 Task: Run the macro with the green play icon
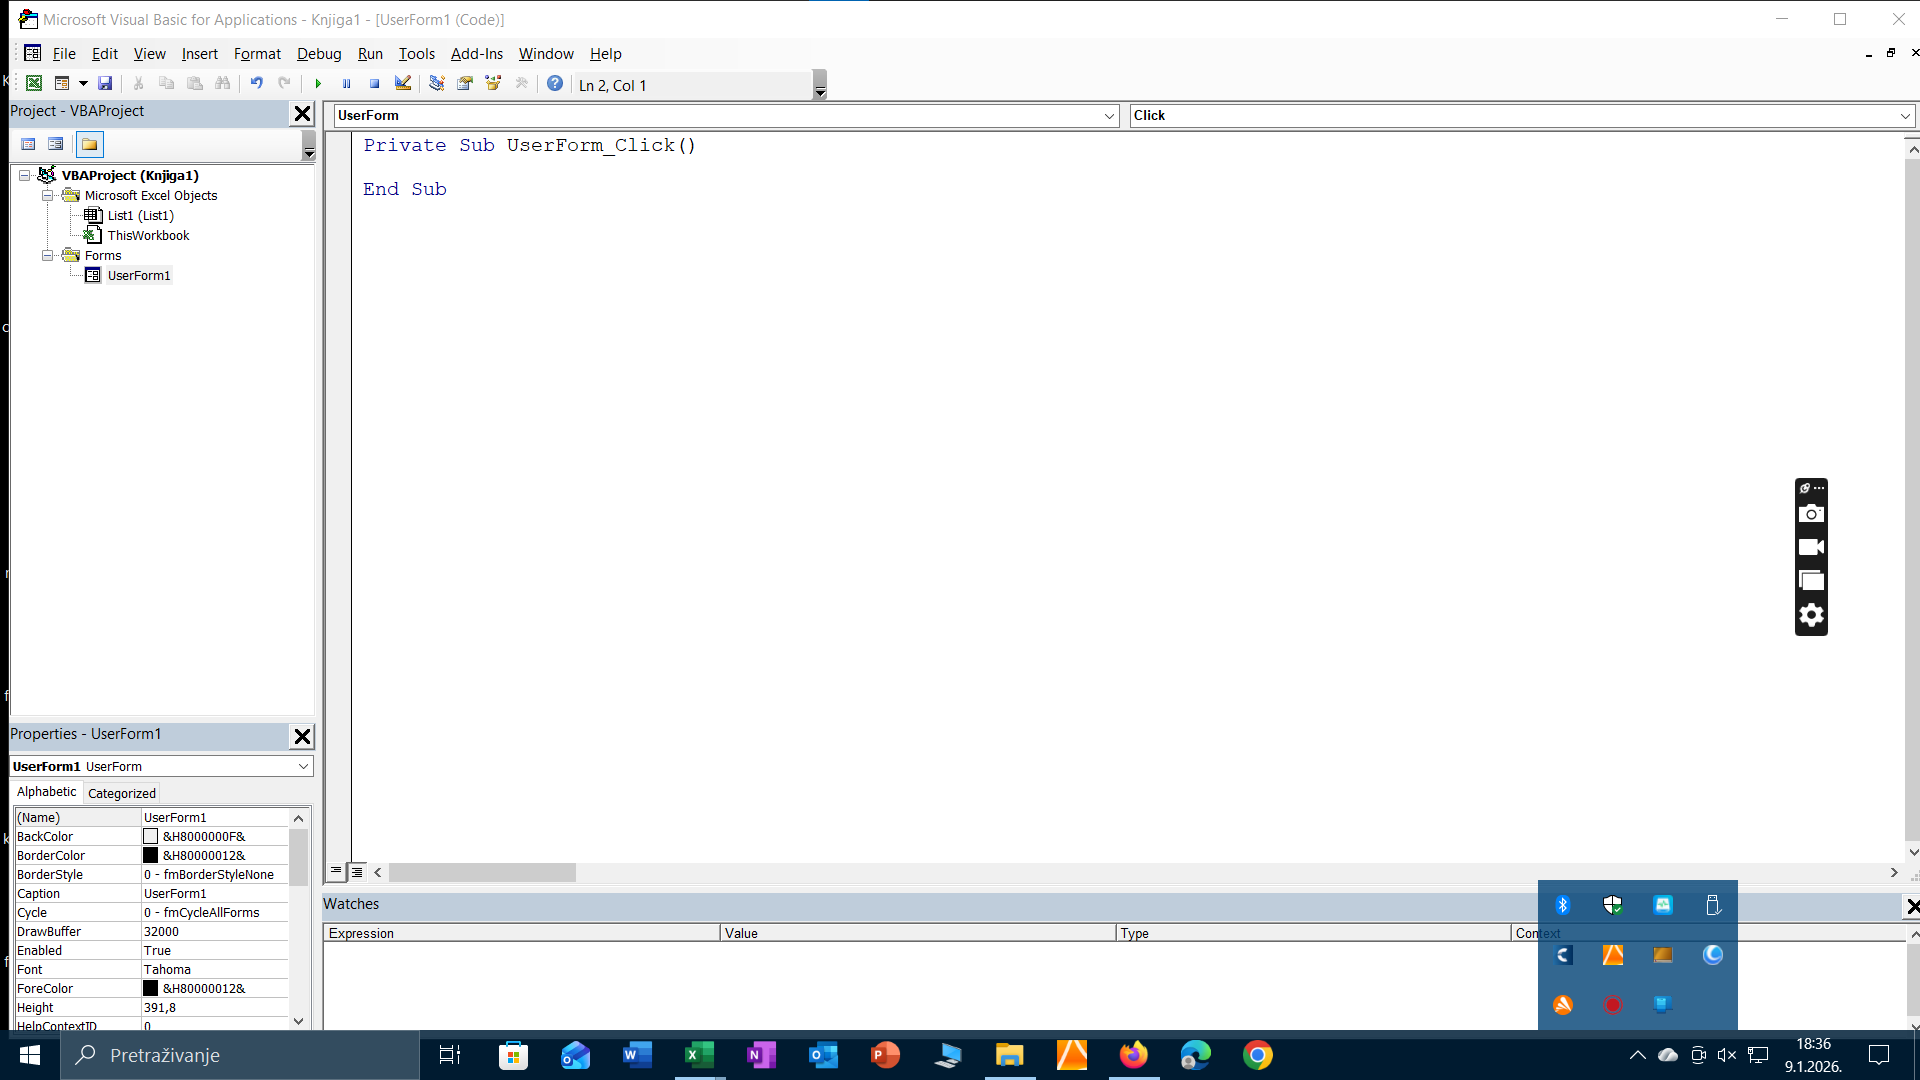click(x=318, y=84)
